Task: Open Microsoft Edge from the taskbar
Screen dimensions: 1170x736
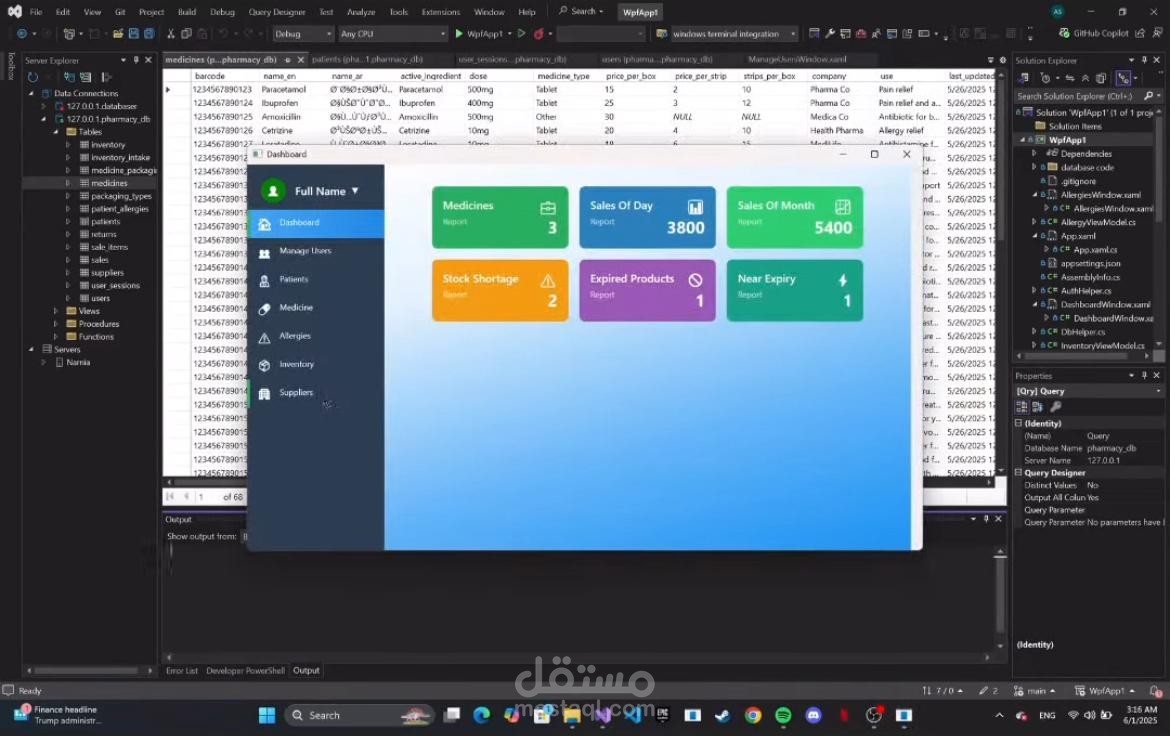Action: coord(481,715)
